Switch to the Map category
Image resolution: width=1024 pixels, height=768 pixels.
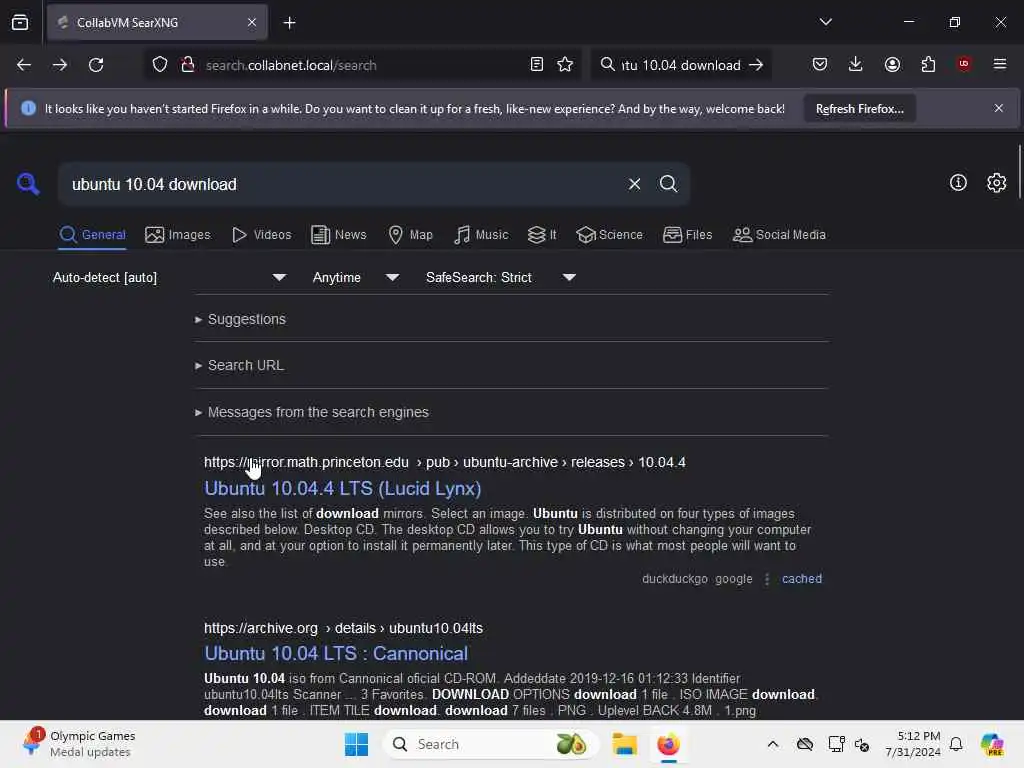(411, 235)
